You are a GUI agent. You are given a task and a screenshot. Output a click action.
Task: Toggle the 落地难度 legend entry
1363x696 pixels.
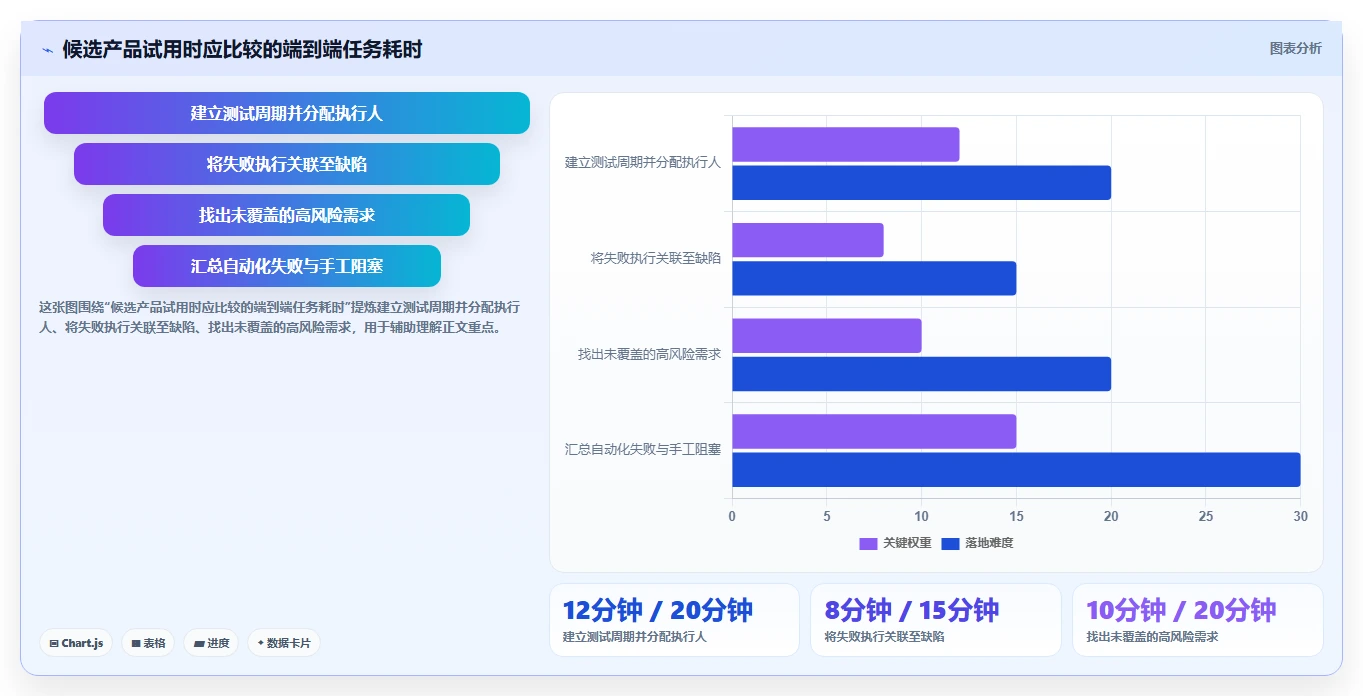977,543
